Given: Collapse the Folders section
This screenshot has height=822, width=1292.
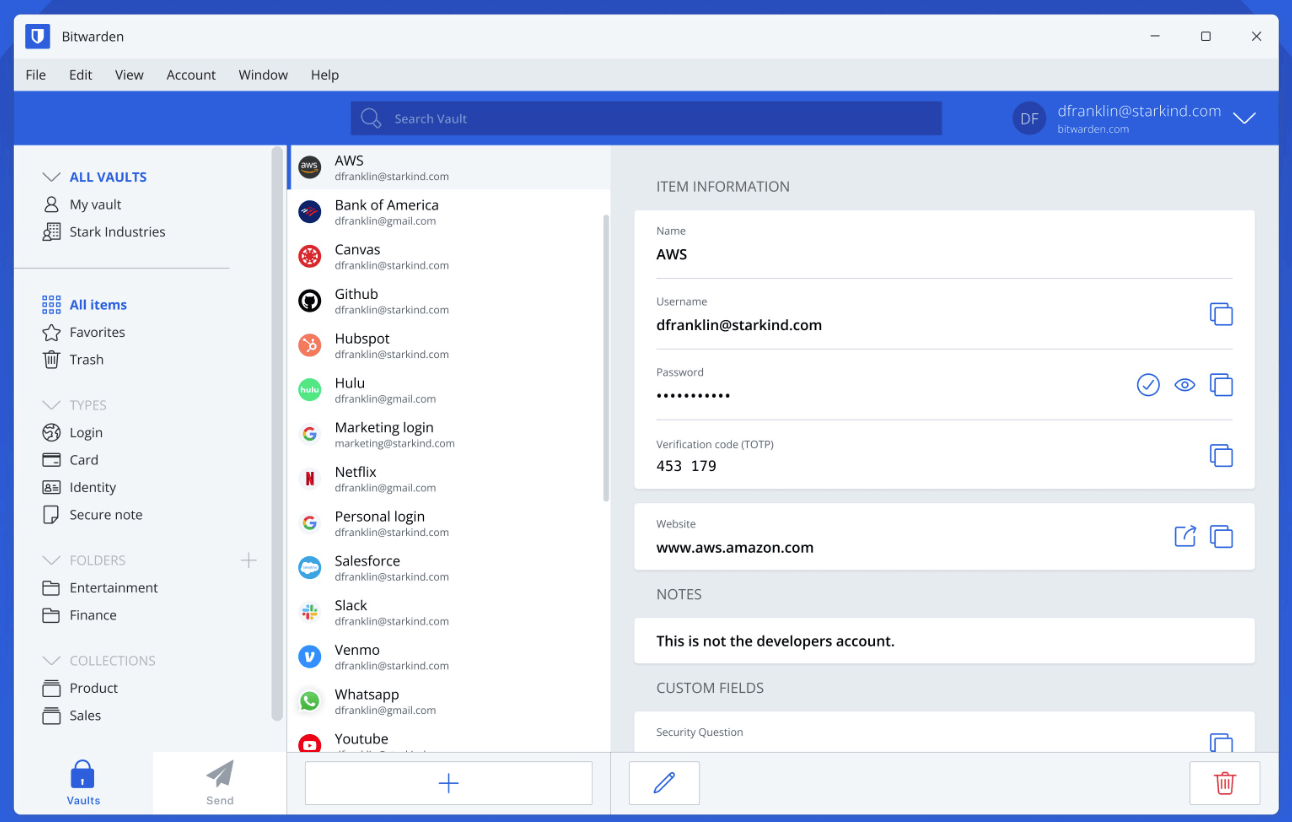Looking at the screenshot, I should pyautogui.click(x=51, y=560).
